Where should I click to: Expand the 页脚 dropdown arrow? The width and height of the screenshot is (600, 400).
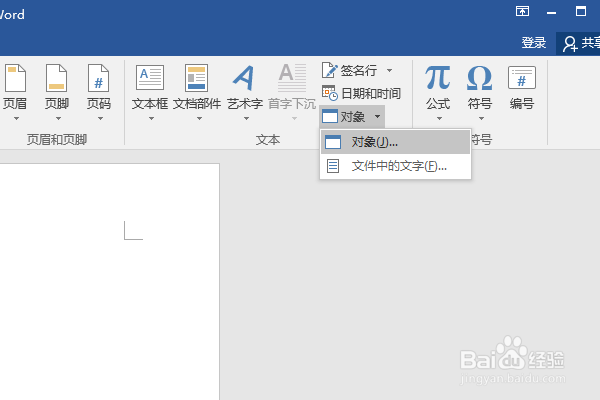[58, 119]
